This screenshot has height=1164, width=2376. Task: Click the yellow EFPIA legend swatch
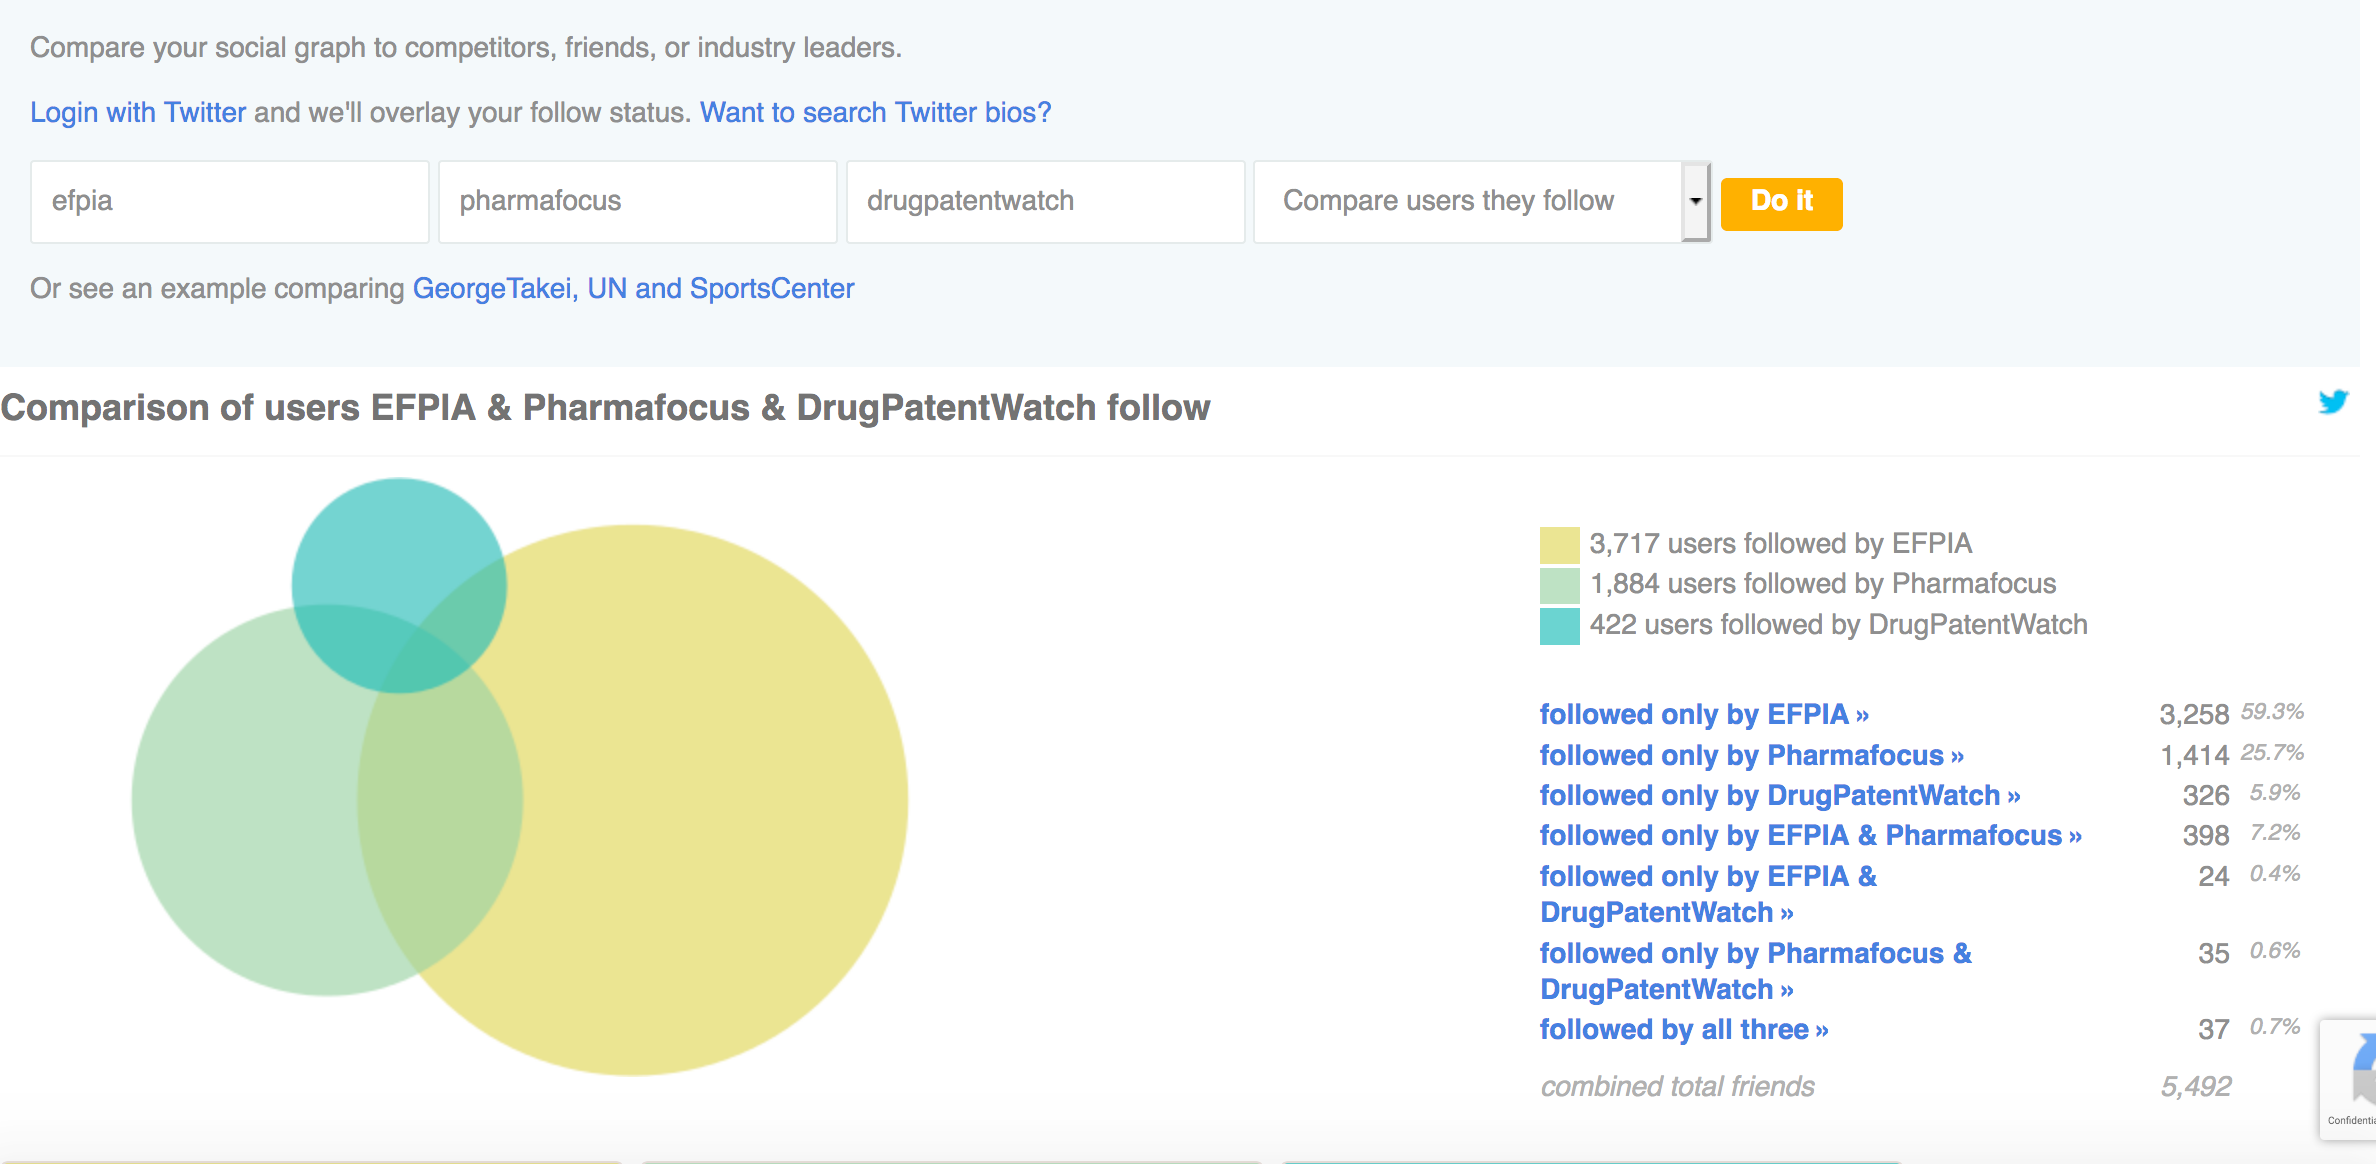1559,545
